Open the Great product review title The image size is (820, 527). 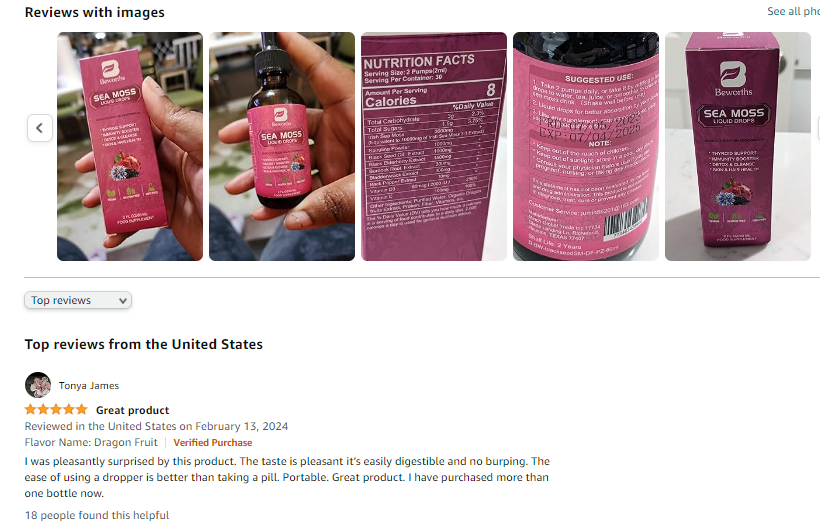[132, 410]
